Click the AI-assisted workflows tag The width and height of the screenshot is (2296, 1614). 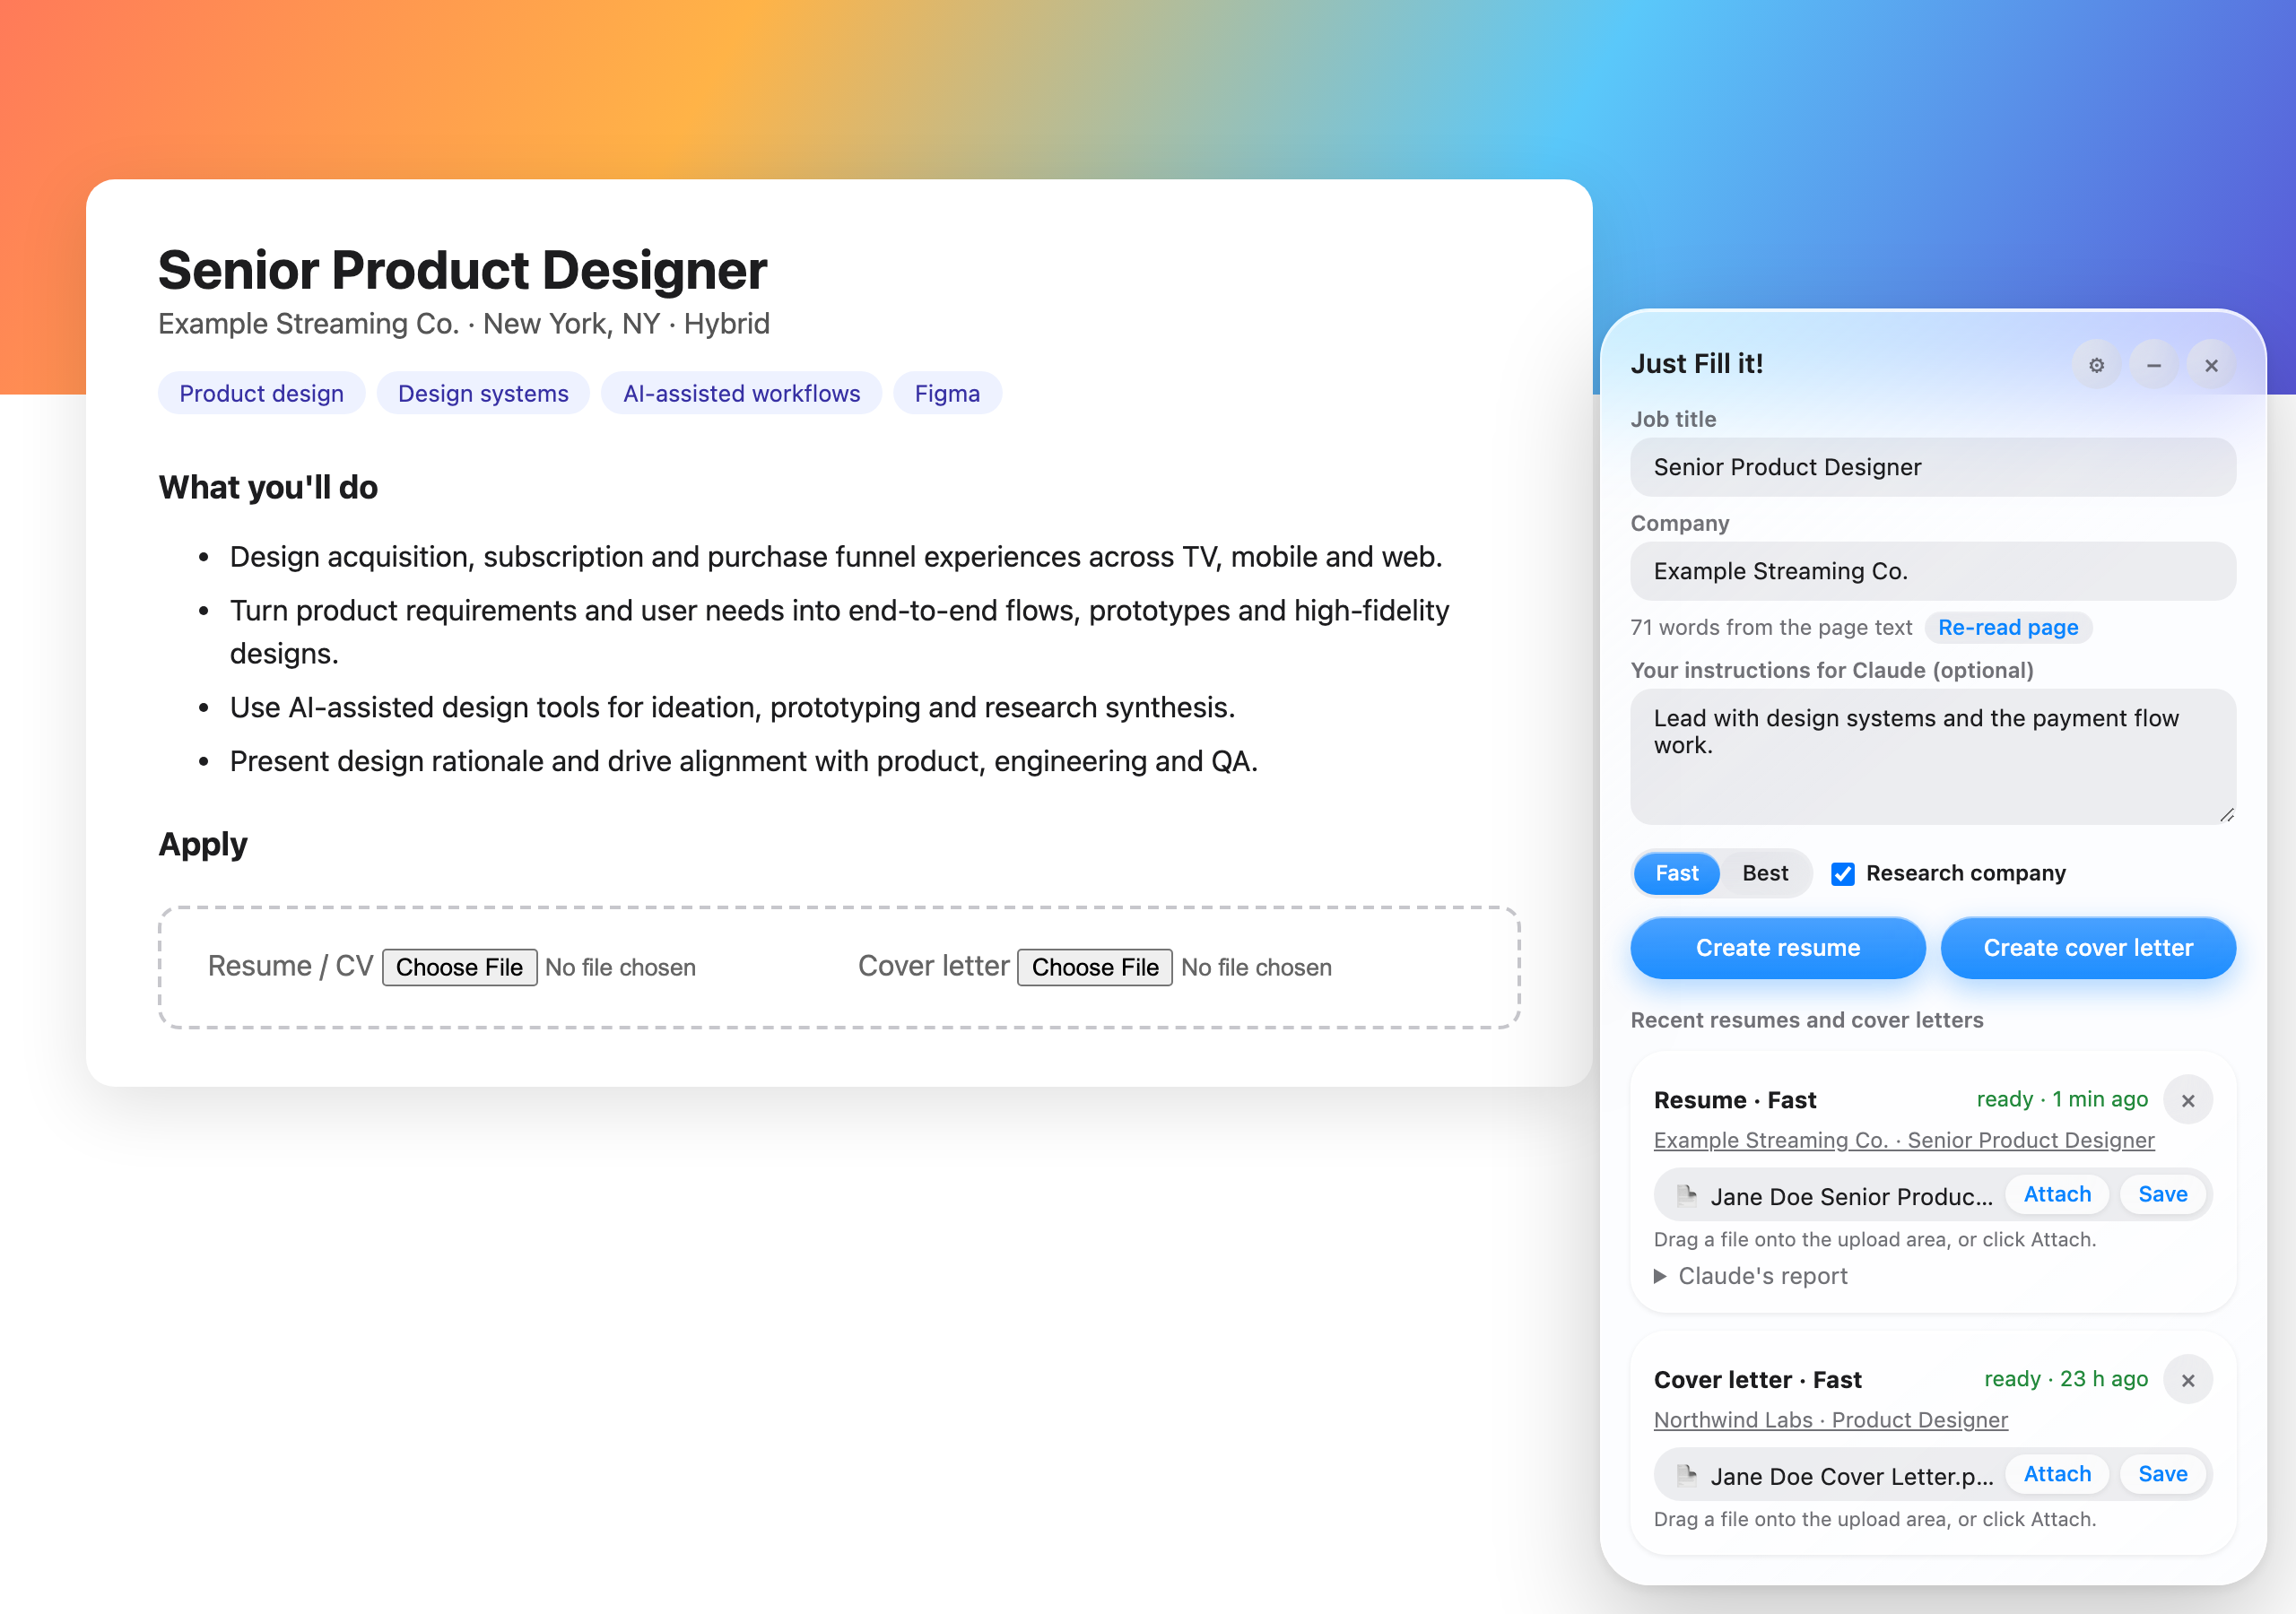(x=741, y=393)
